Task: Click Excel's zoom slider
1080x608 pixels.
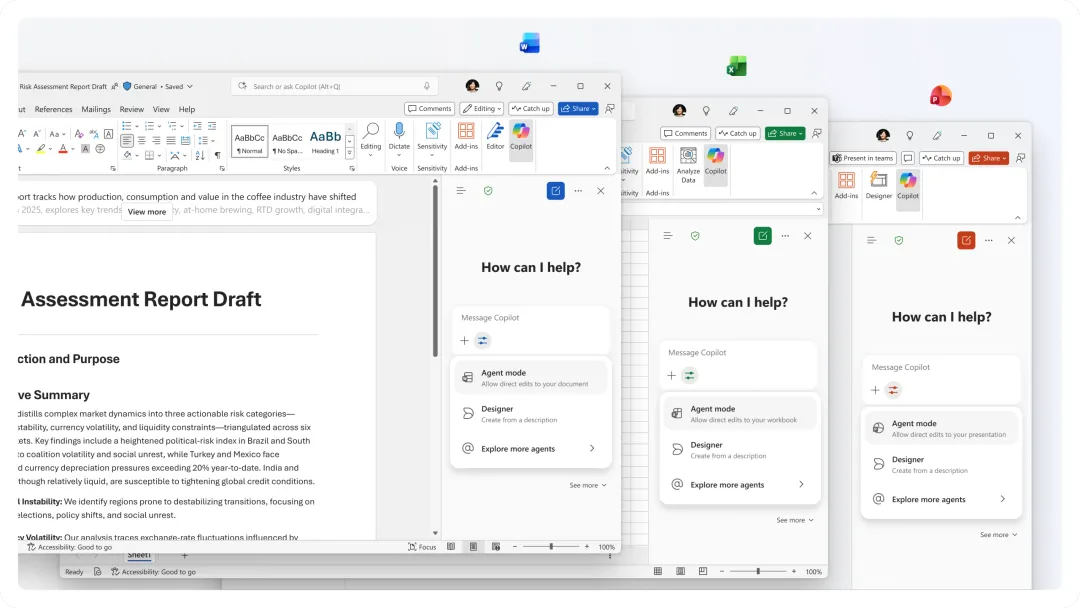Action: pos(758,572)
